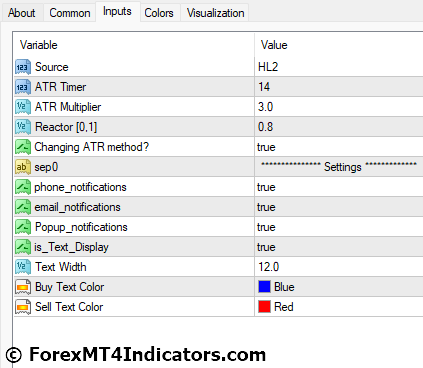Click the bool icon beside Changing ATR method?
Viewport: 423px width, 368px height.
23,147
